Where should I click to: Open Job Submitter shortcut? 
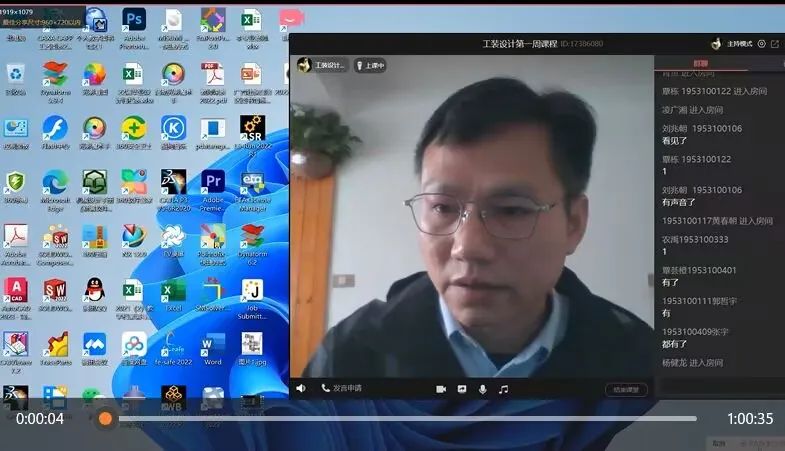(251, 290)
